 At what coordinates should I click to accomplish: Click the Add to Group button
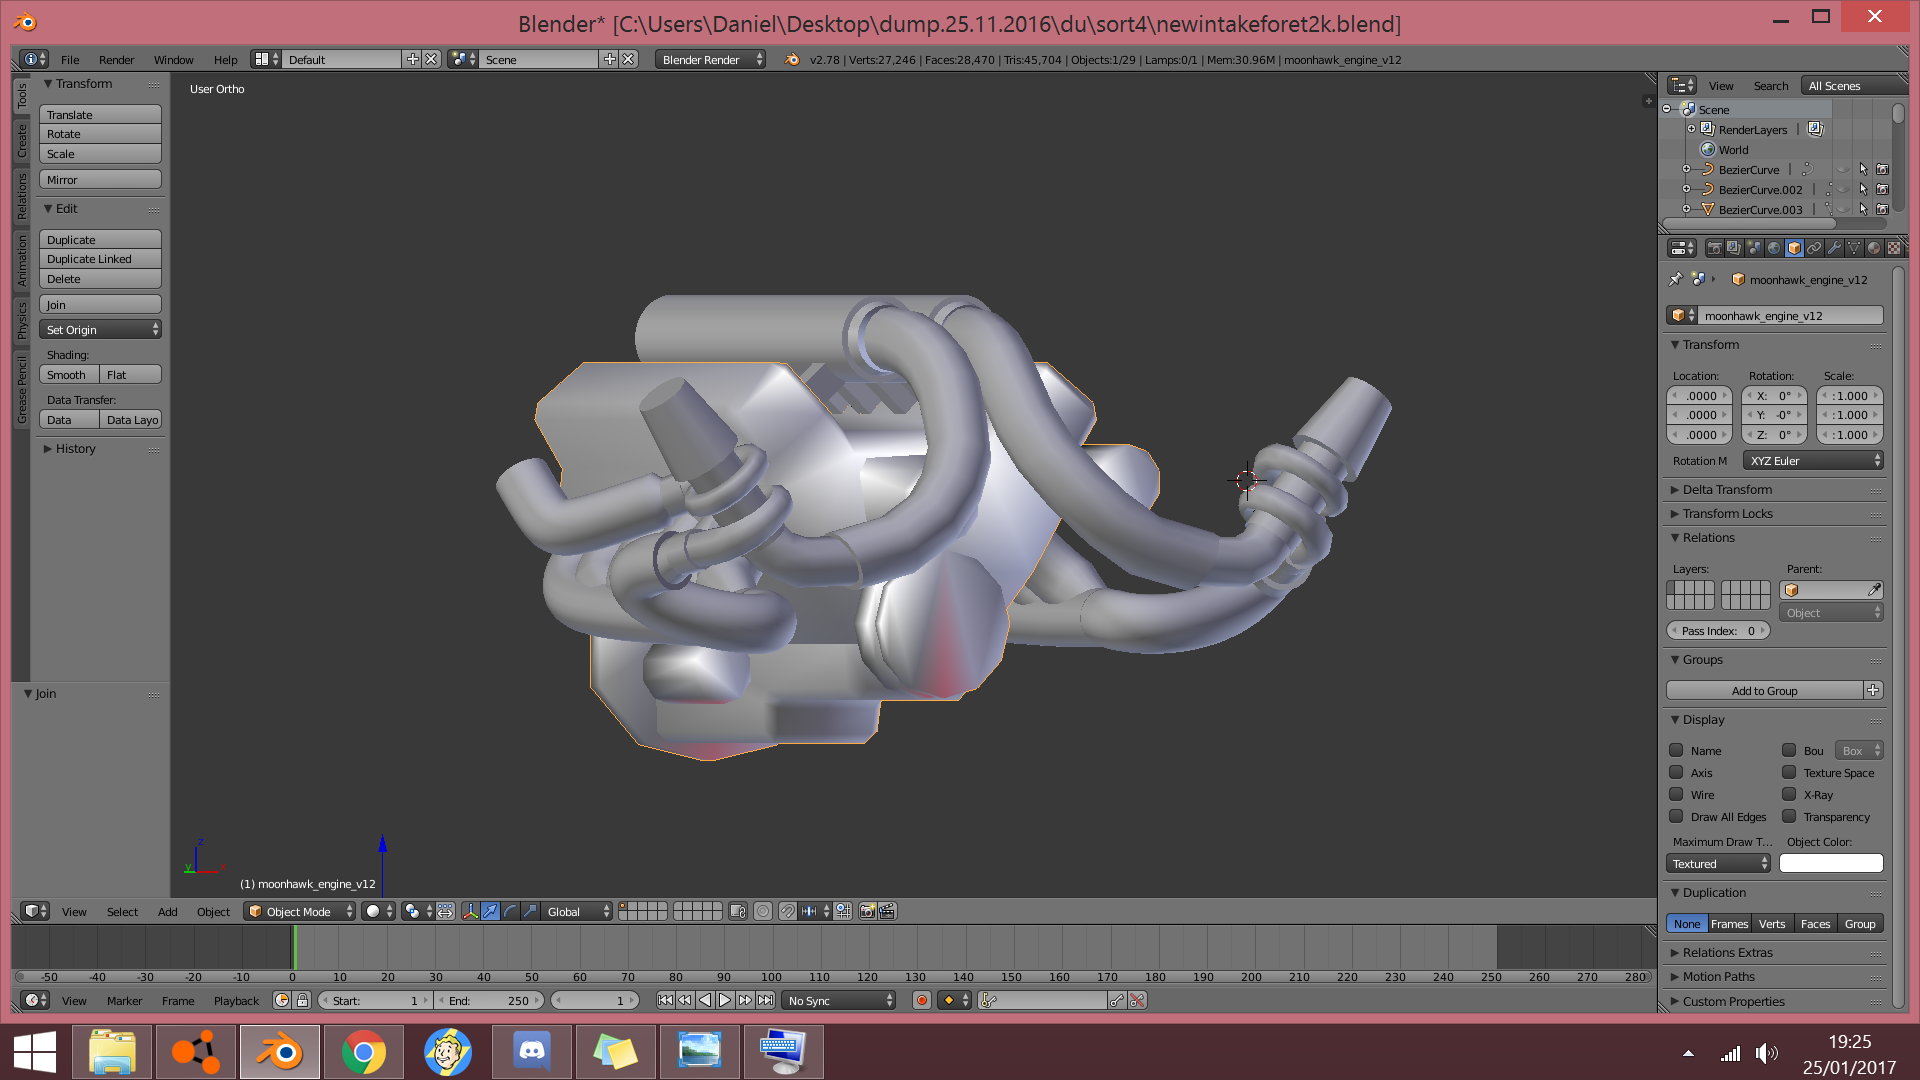[1764, 690]
